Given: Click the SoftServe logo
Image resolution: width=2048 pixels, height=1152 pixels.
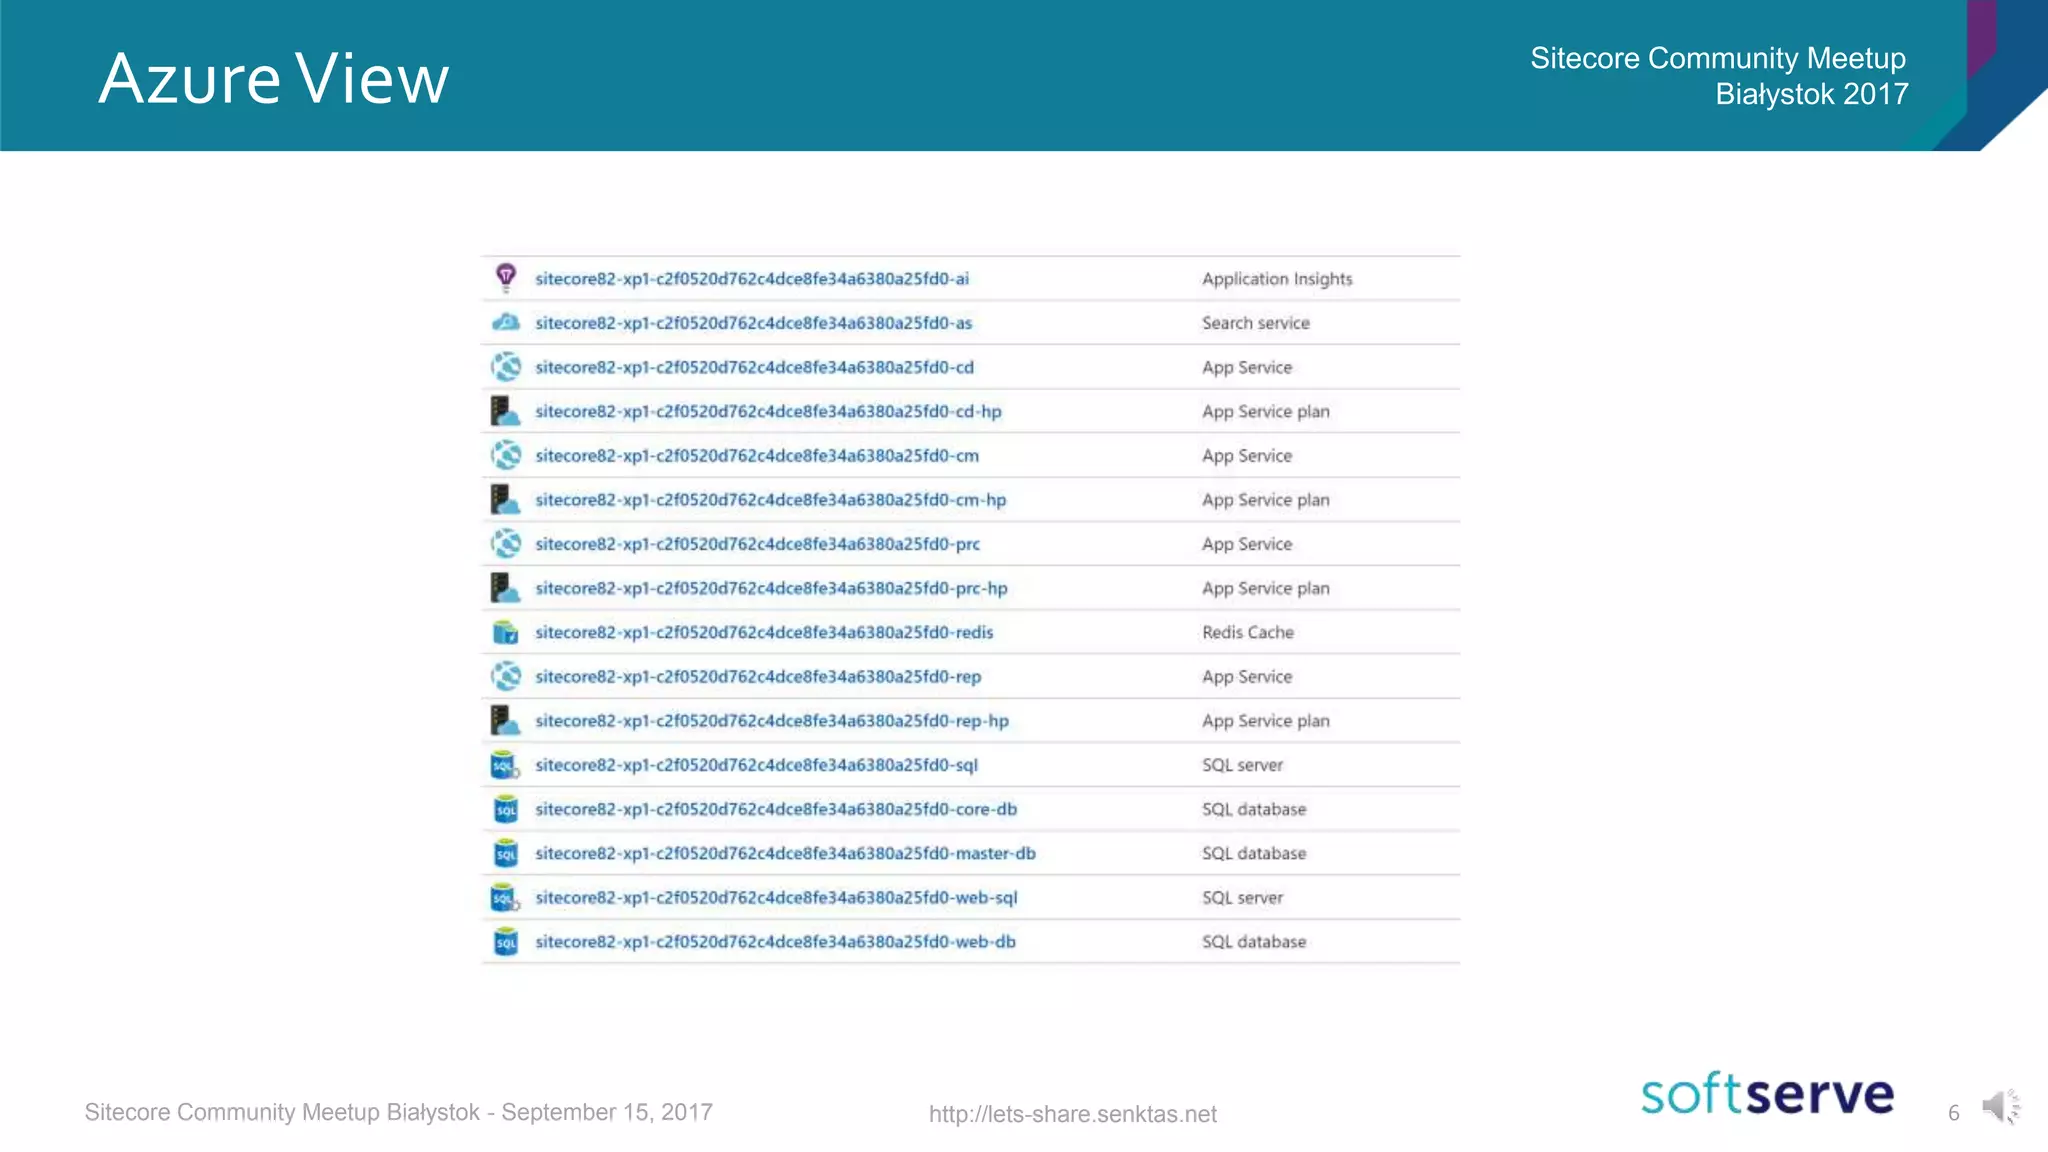Looking at the screenshot, I should click(x=1766, y=1094).
